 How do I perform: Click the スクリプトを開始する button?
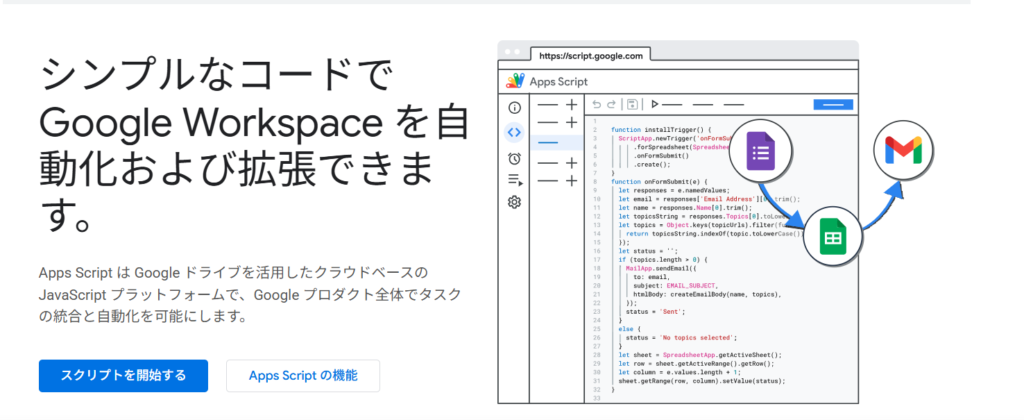click(123, 376)
